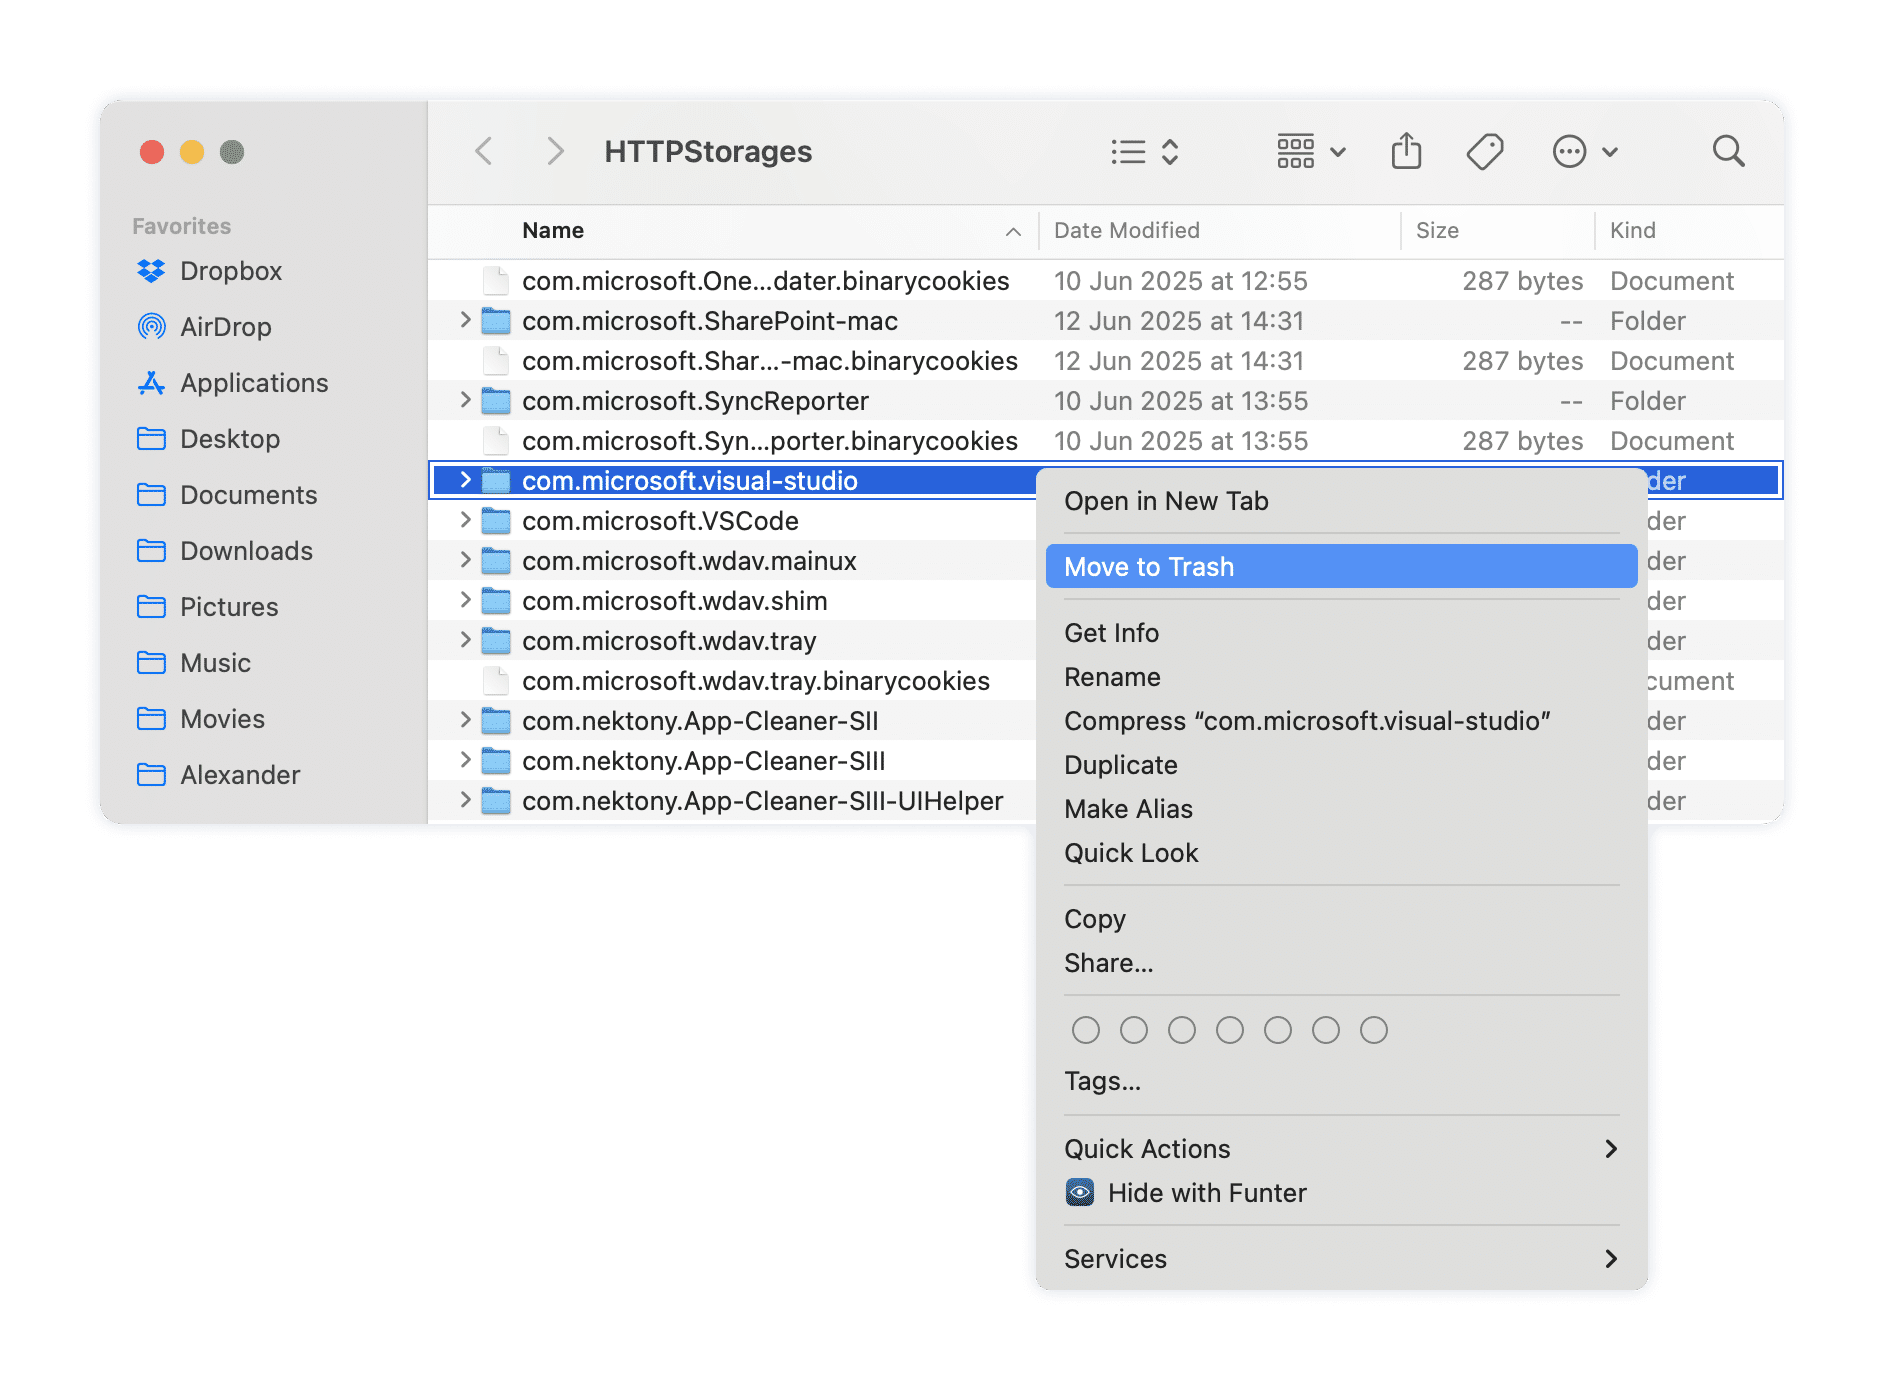Open the Share icon in the toolbar
The width and height of the screenshot is (1884, 1390).
1407,151
